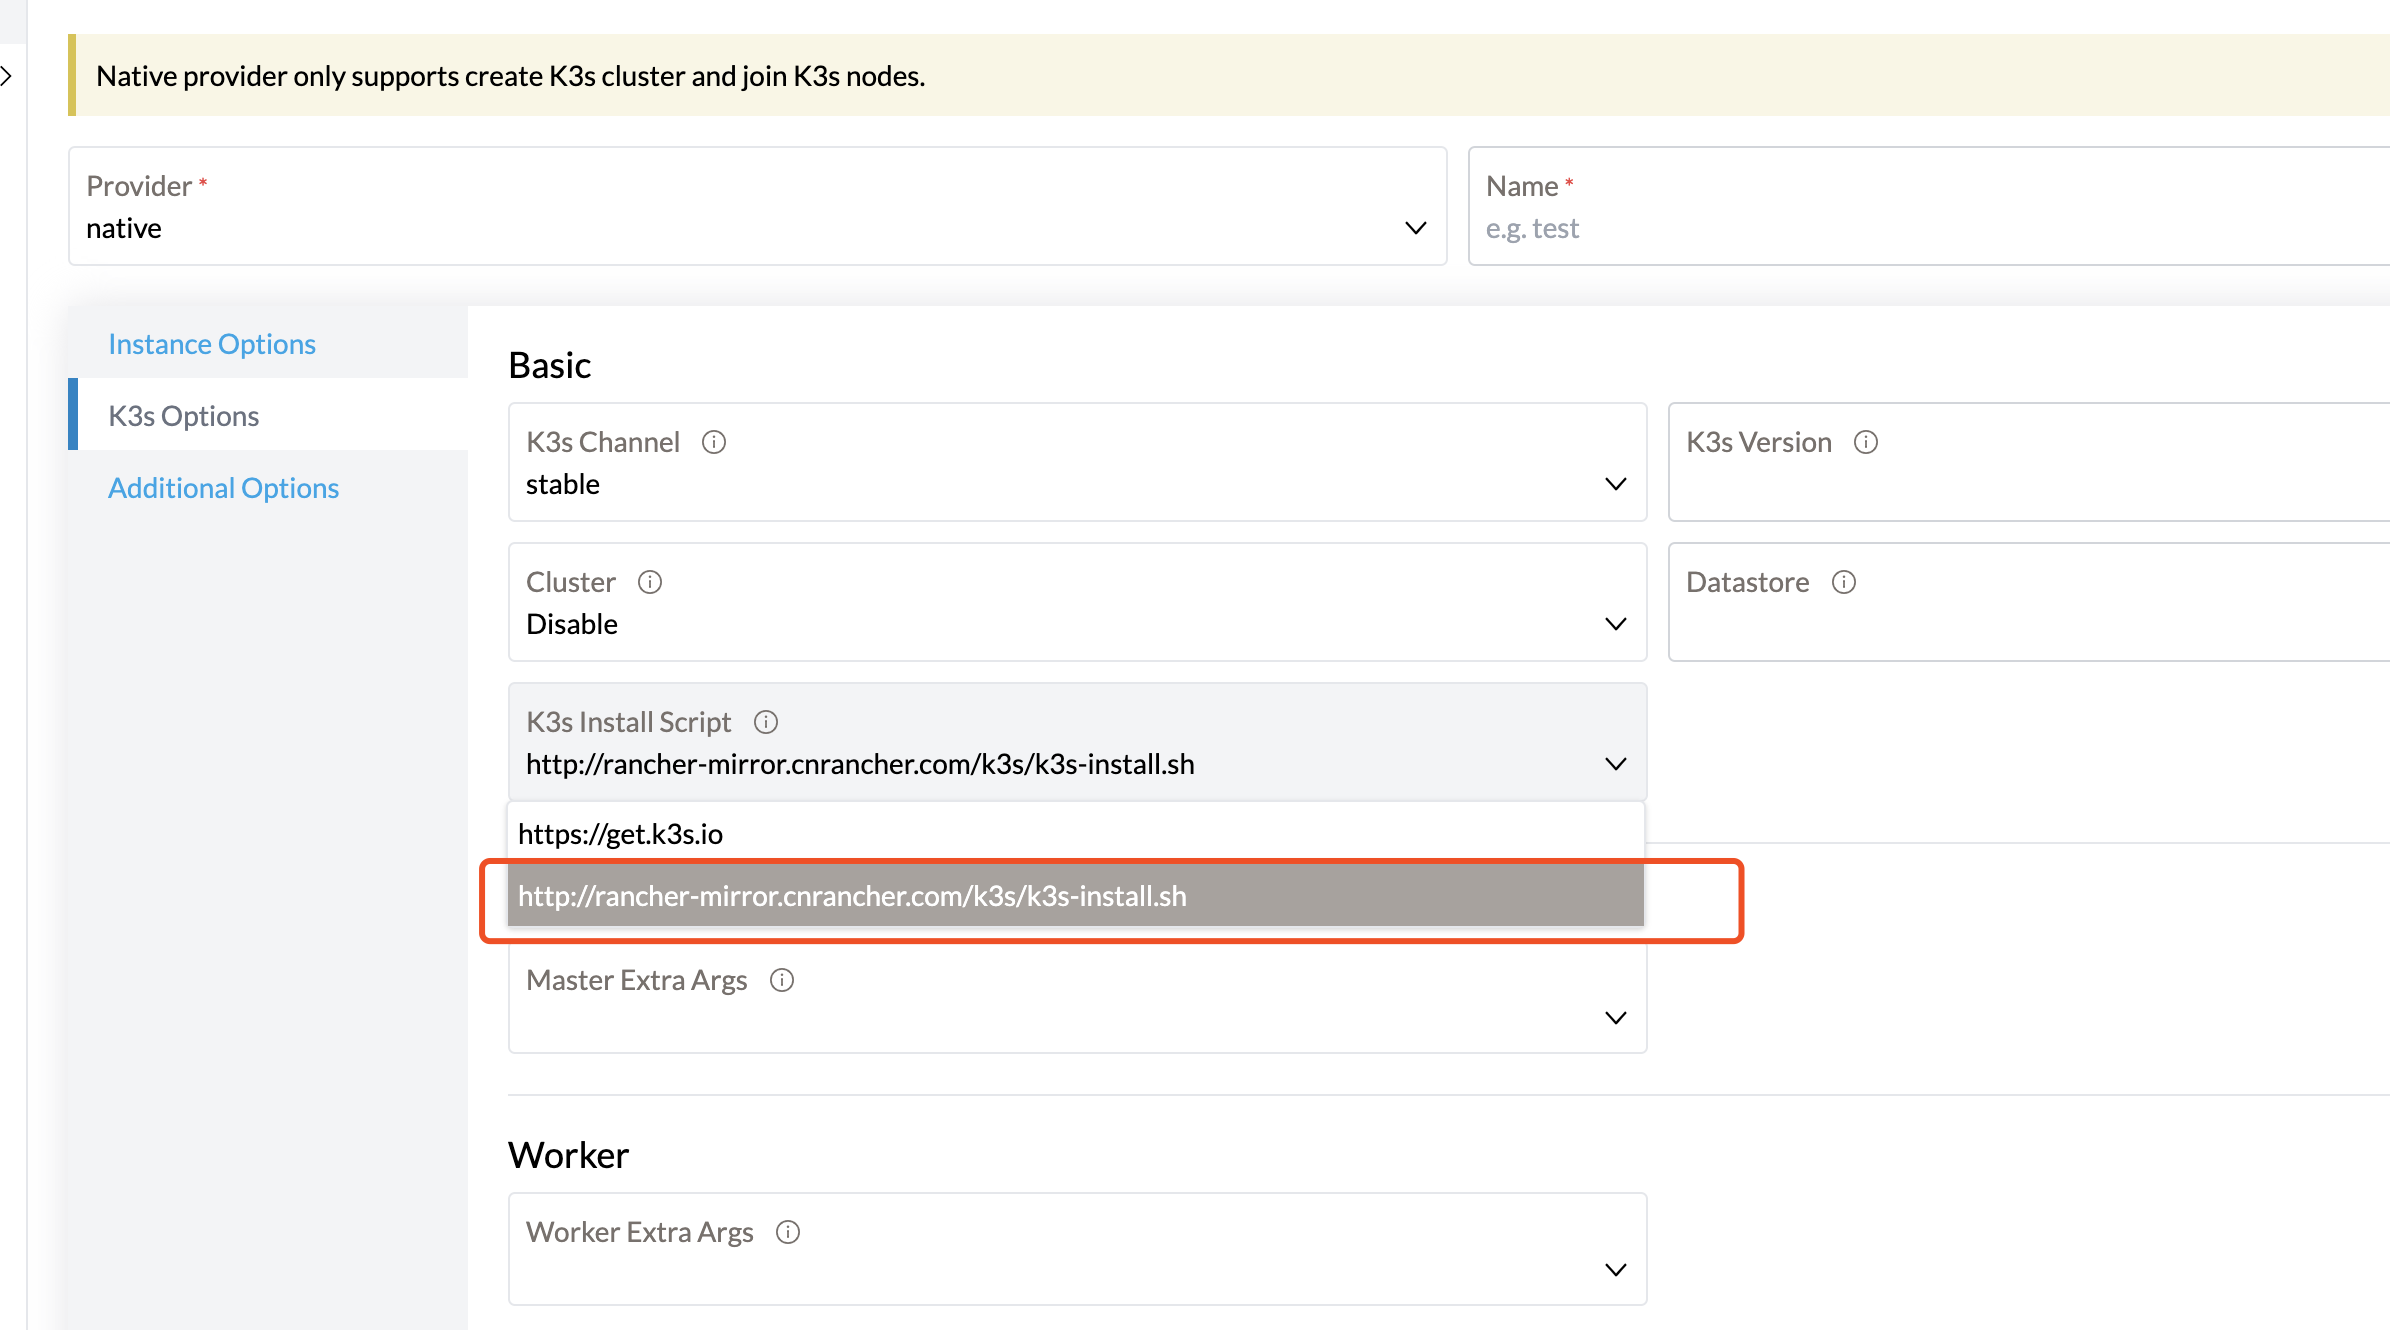Click the Worker Extra Args info icon
2390x1330 pixels.
788,1232
